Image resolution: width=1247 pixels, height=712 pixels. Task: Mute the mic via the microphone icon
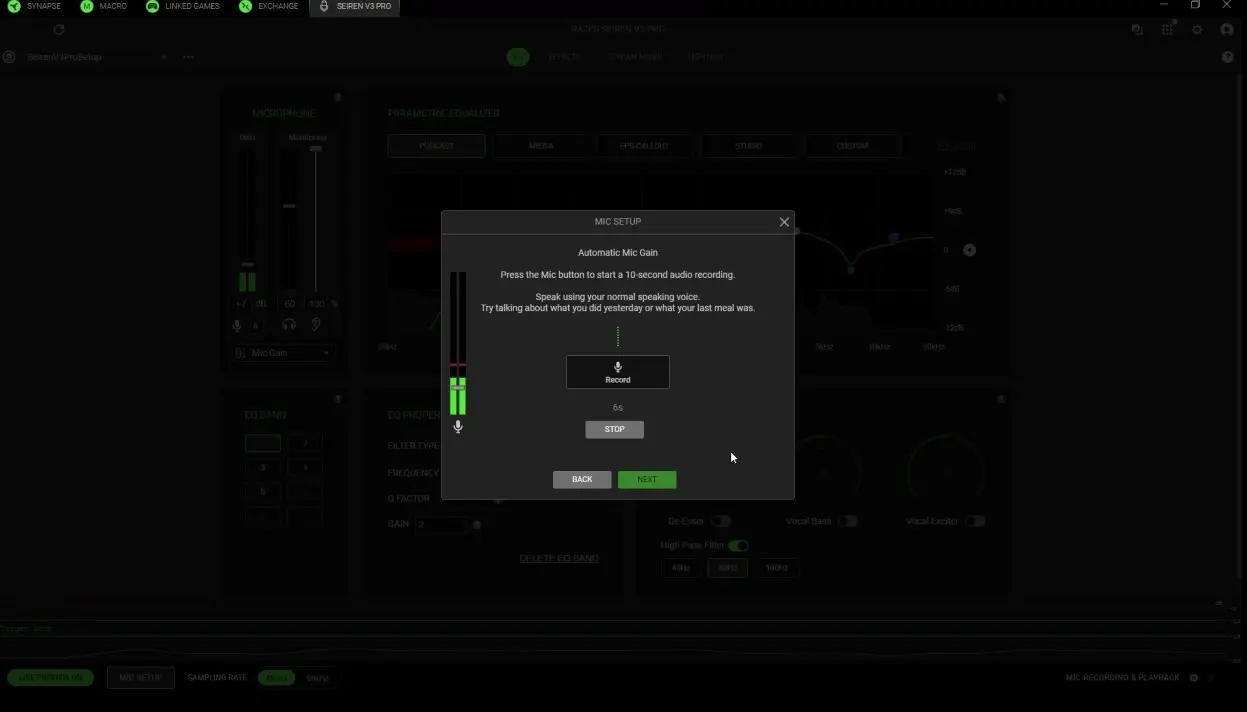pos(237,325)
